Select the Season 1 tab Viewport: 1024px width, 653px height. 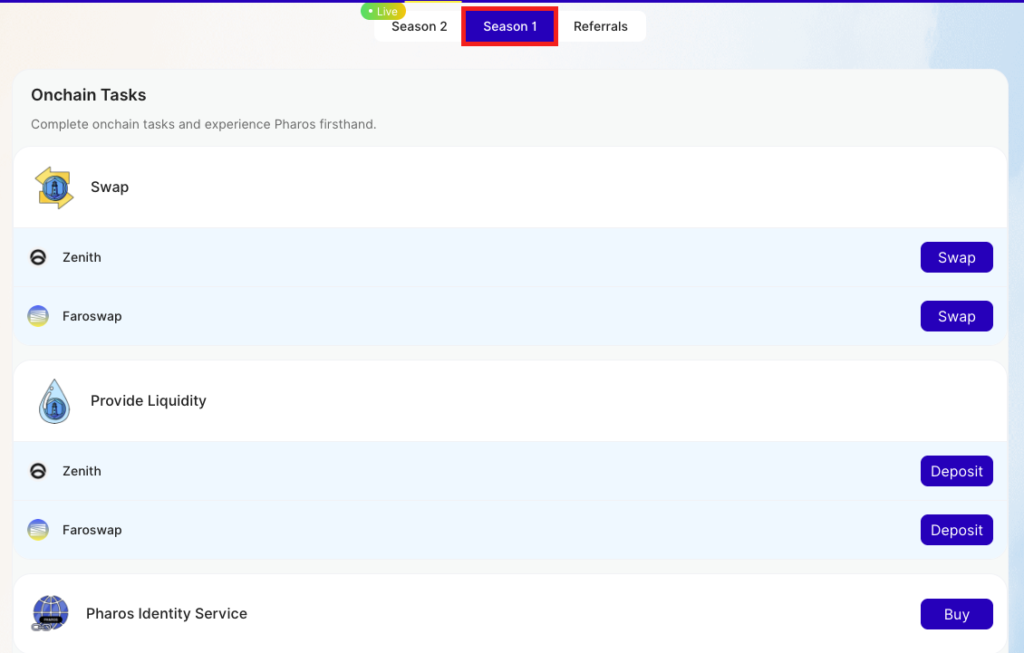tap(510, 27)
